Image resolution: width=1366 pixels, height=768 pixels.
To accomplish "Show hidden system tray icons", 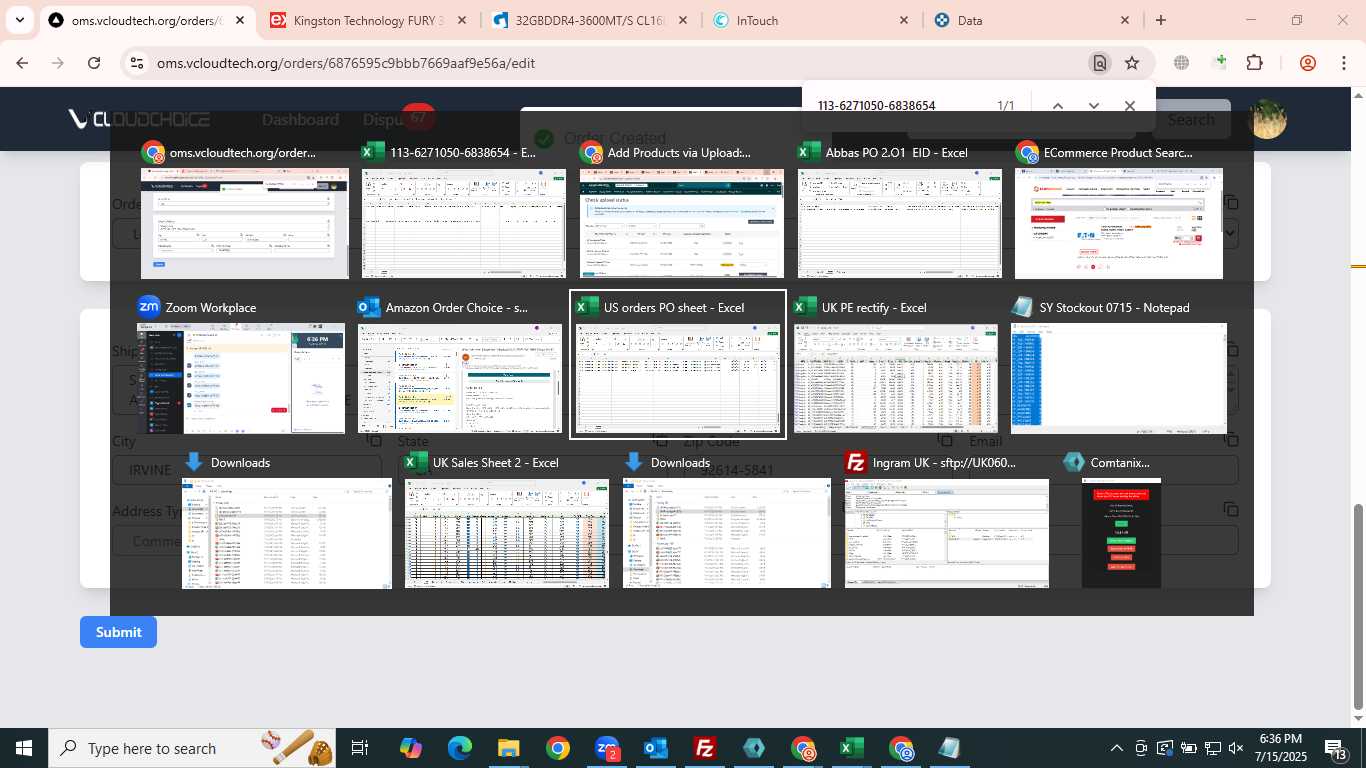I will coord(1117,748).
